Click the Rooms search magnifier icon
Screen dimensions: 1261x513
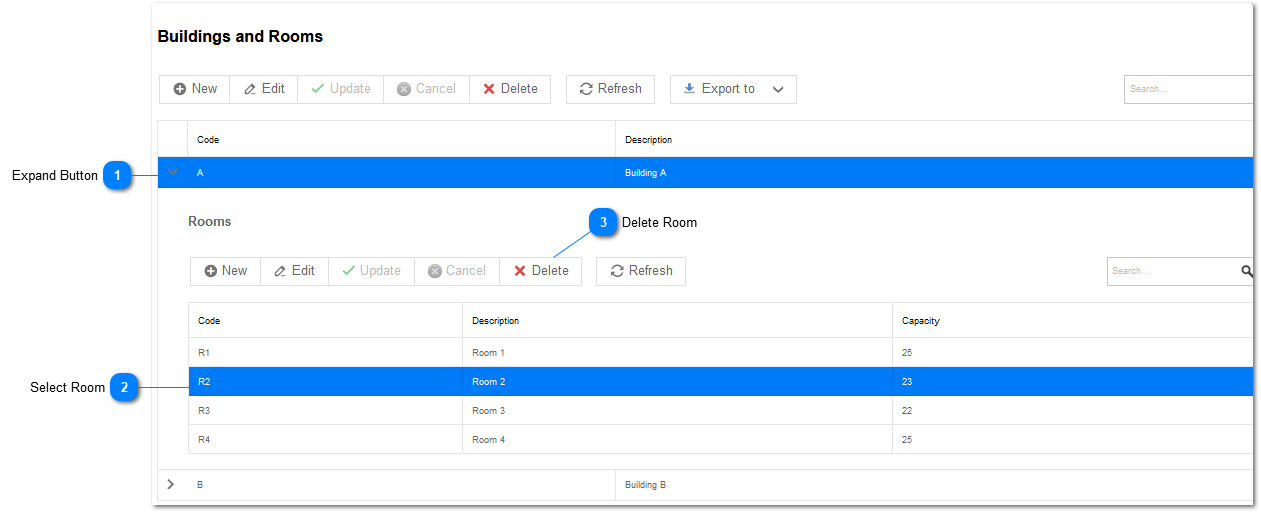1246,271
